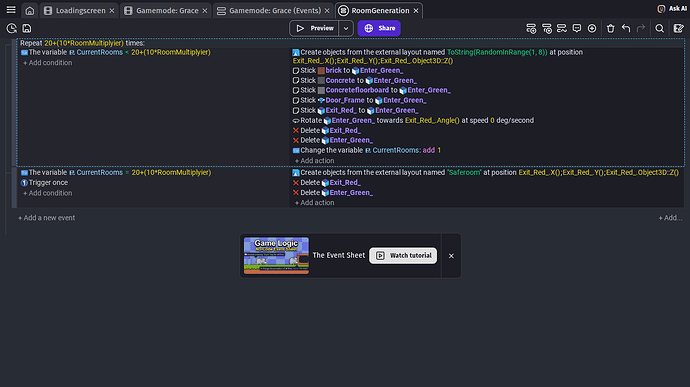690x387 pixels.
Task: Redo the last change
Action: [641, 29]
